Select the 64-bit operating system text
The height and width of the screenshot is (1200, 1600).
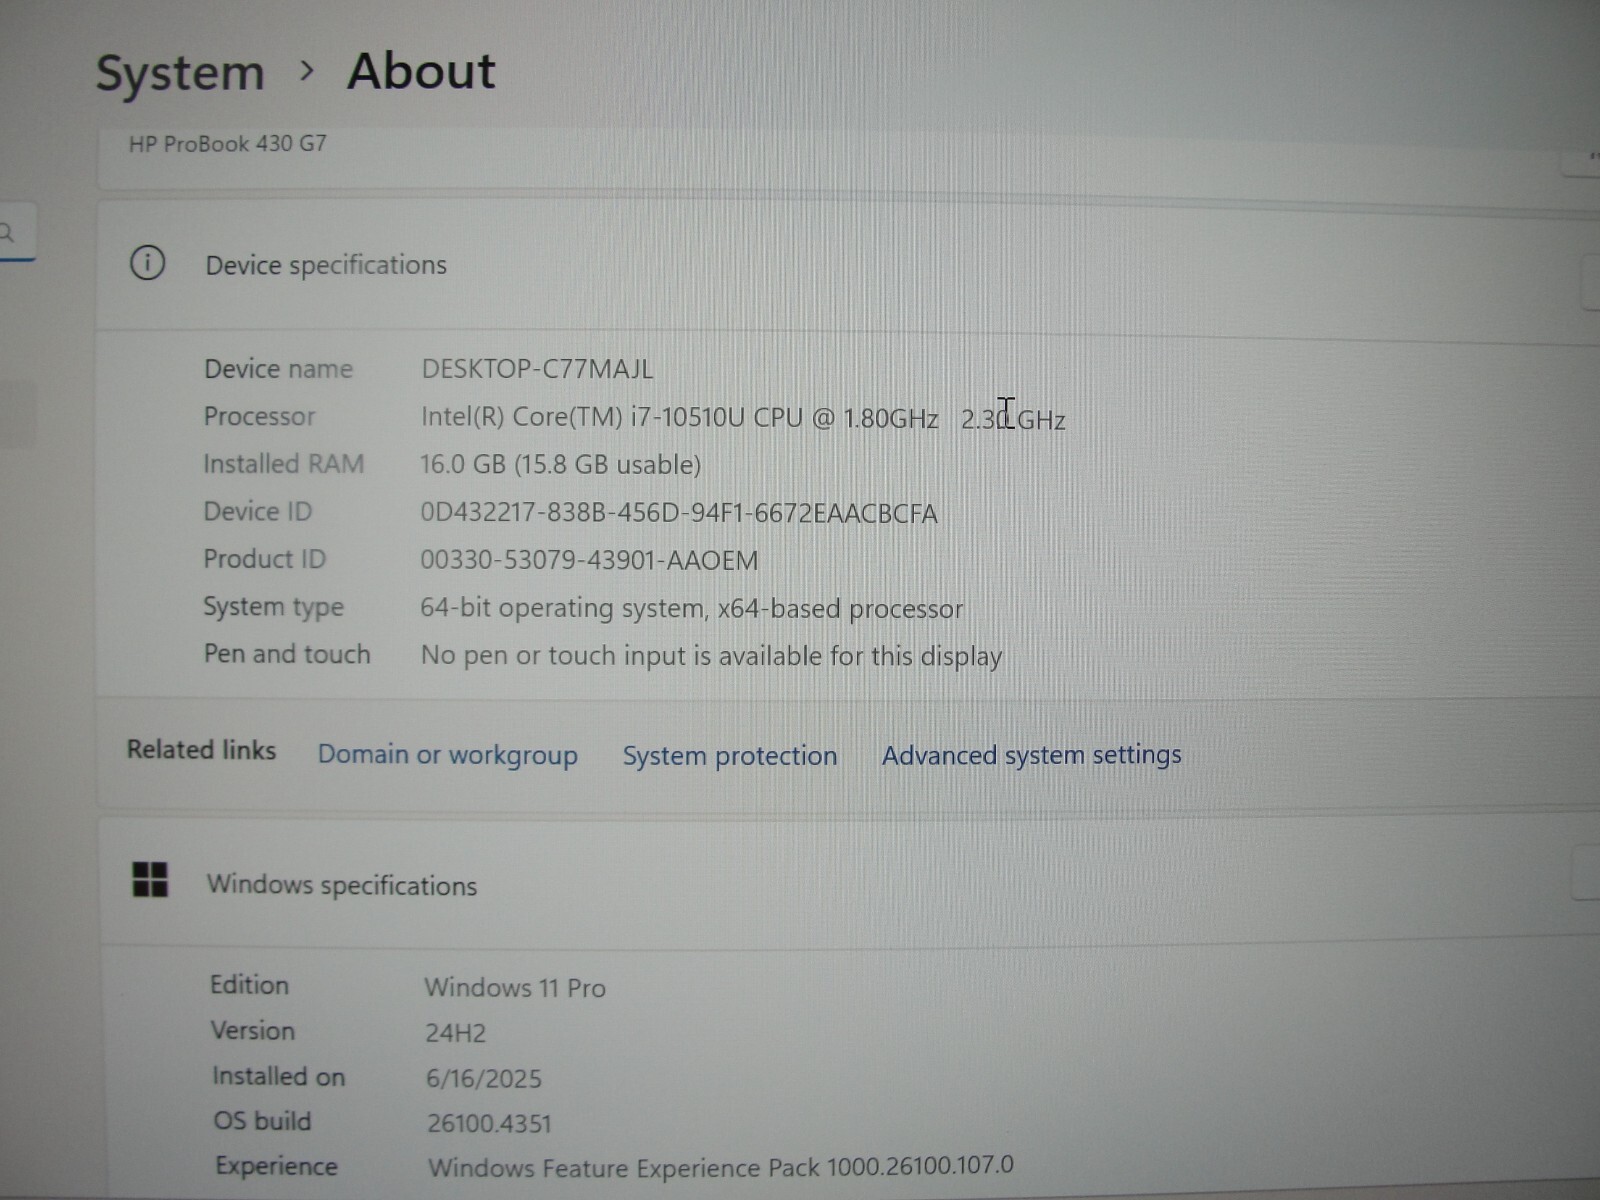click(x=691, y=608)
